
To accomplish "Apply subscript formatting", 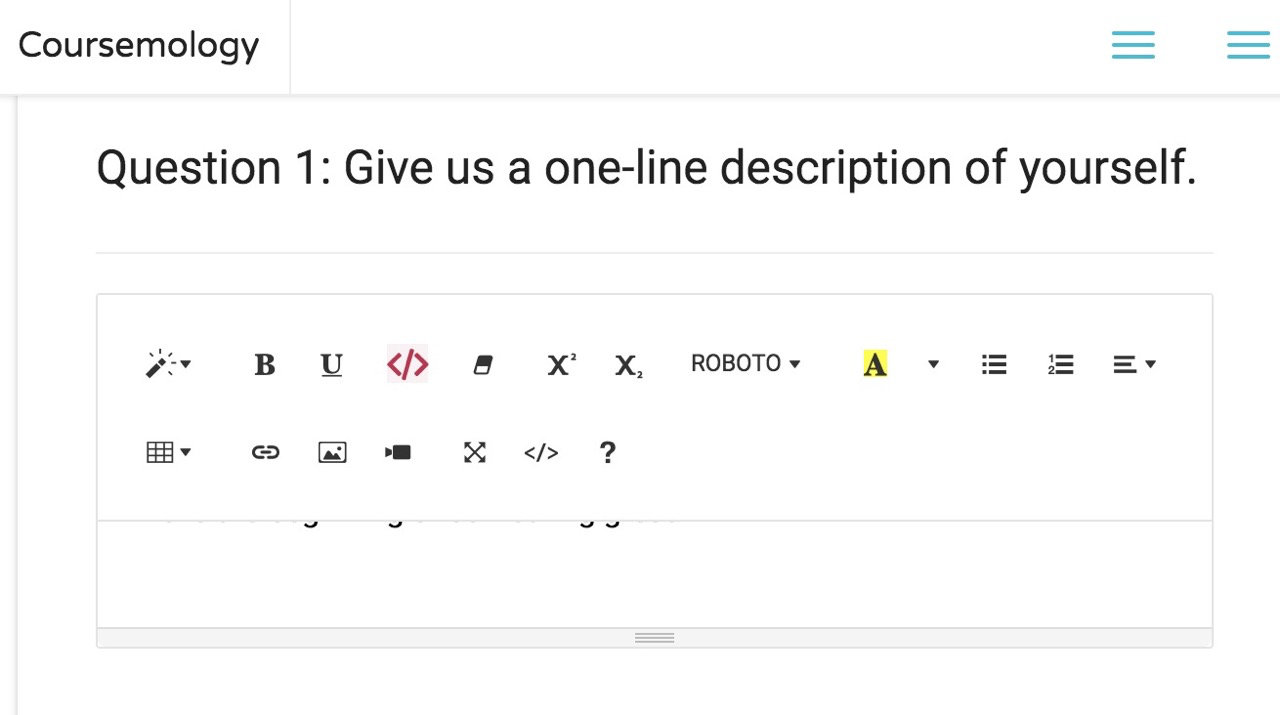I will click(627, 364).
